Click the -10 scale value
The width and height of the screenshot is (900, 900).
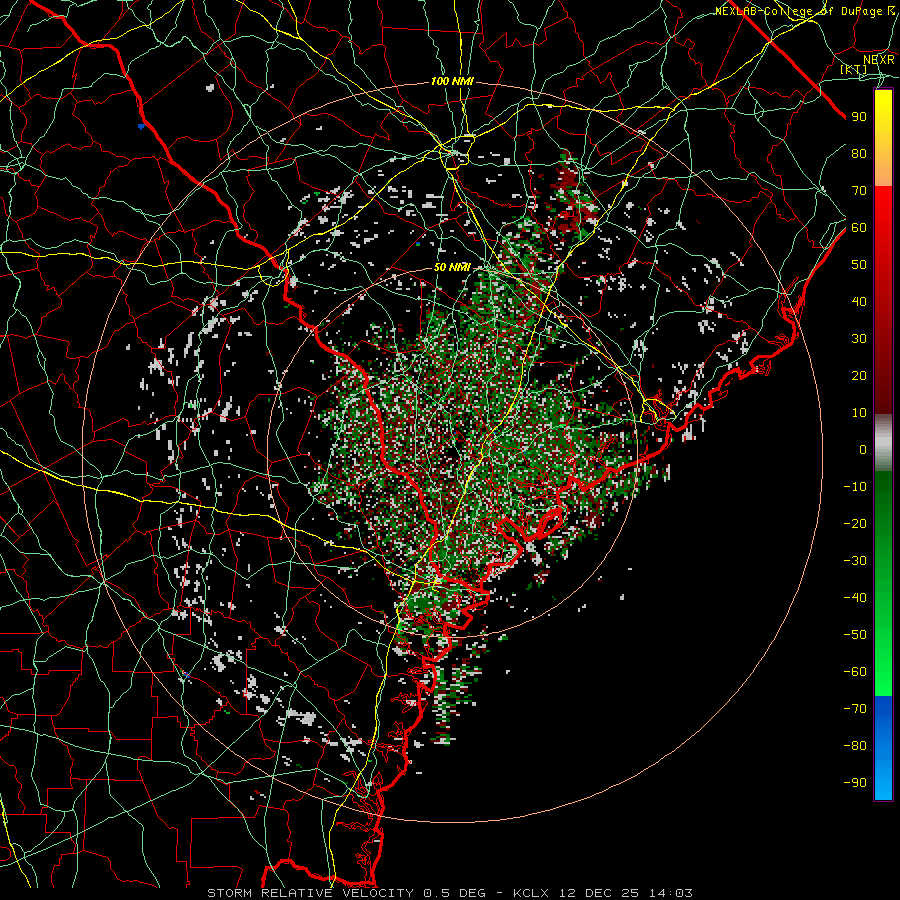pyautogui.click(x=855, y=487)
